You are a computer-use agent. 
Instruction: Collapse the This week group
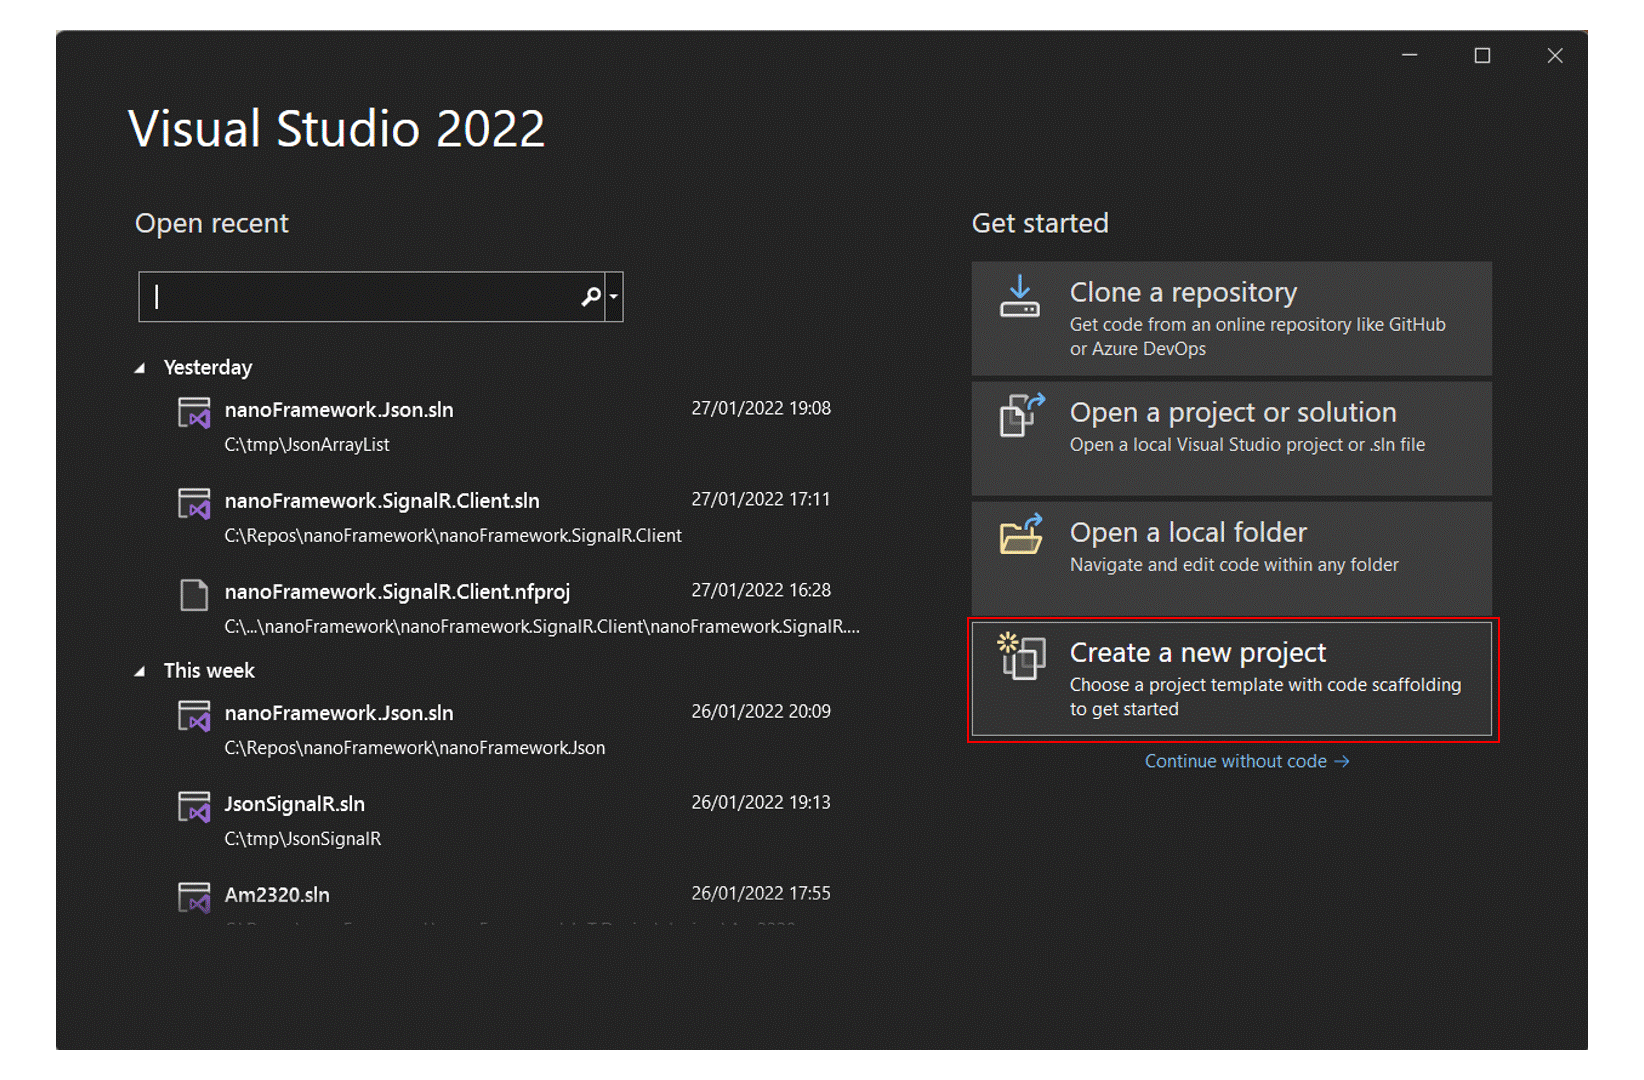[x=140, y=671]
